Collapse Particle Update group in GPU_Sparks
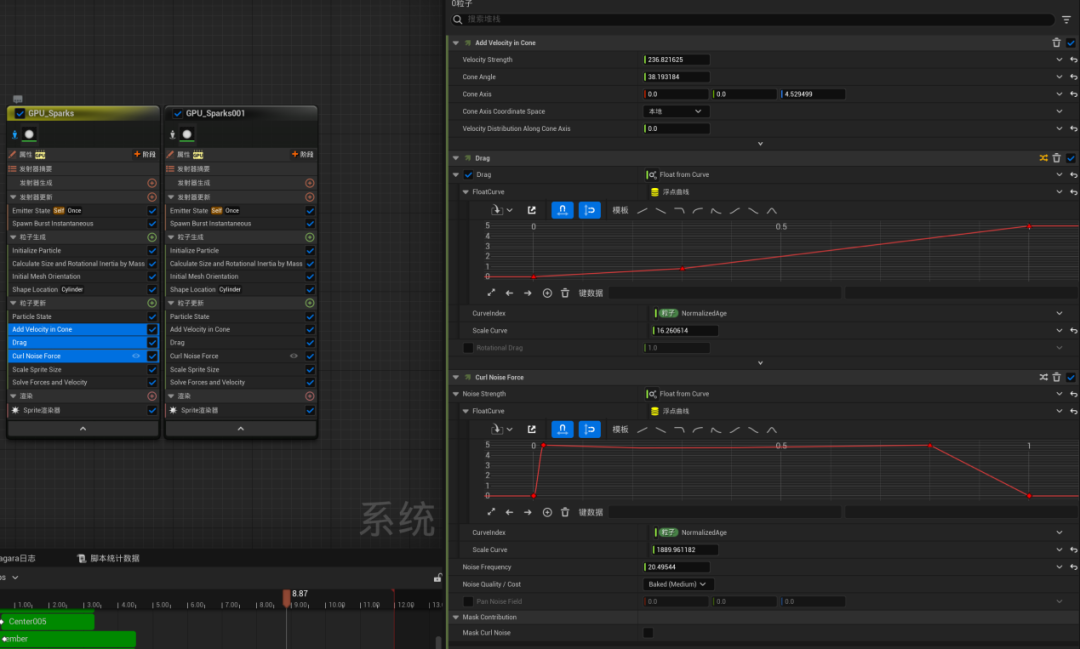Viewport: 1080px width, 649px height. tap(13, 303)
